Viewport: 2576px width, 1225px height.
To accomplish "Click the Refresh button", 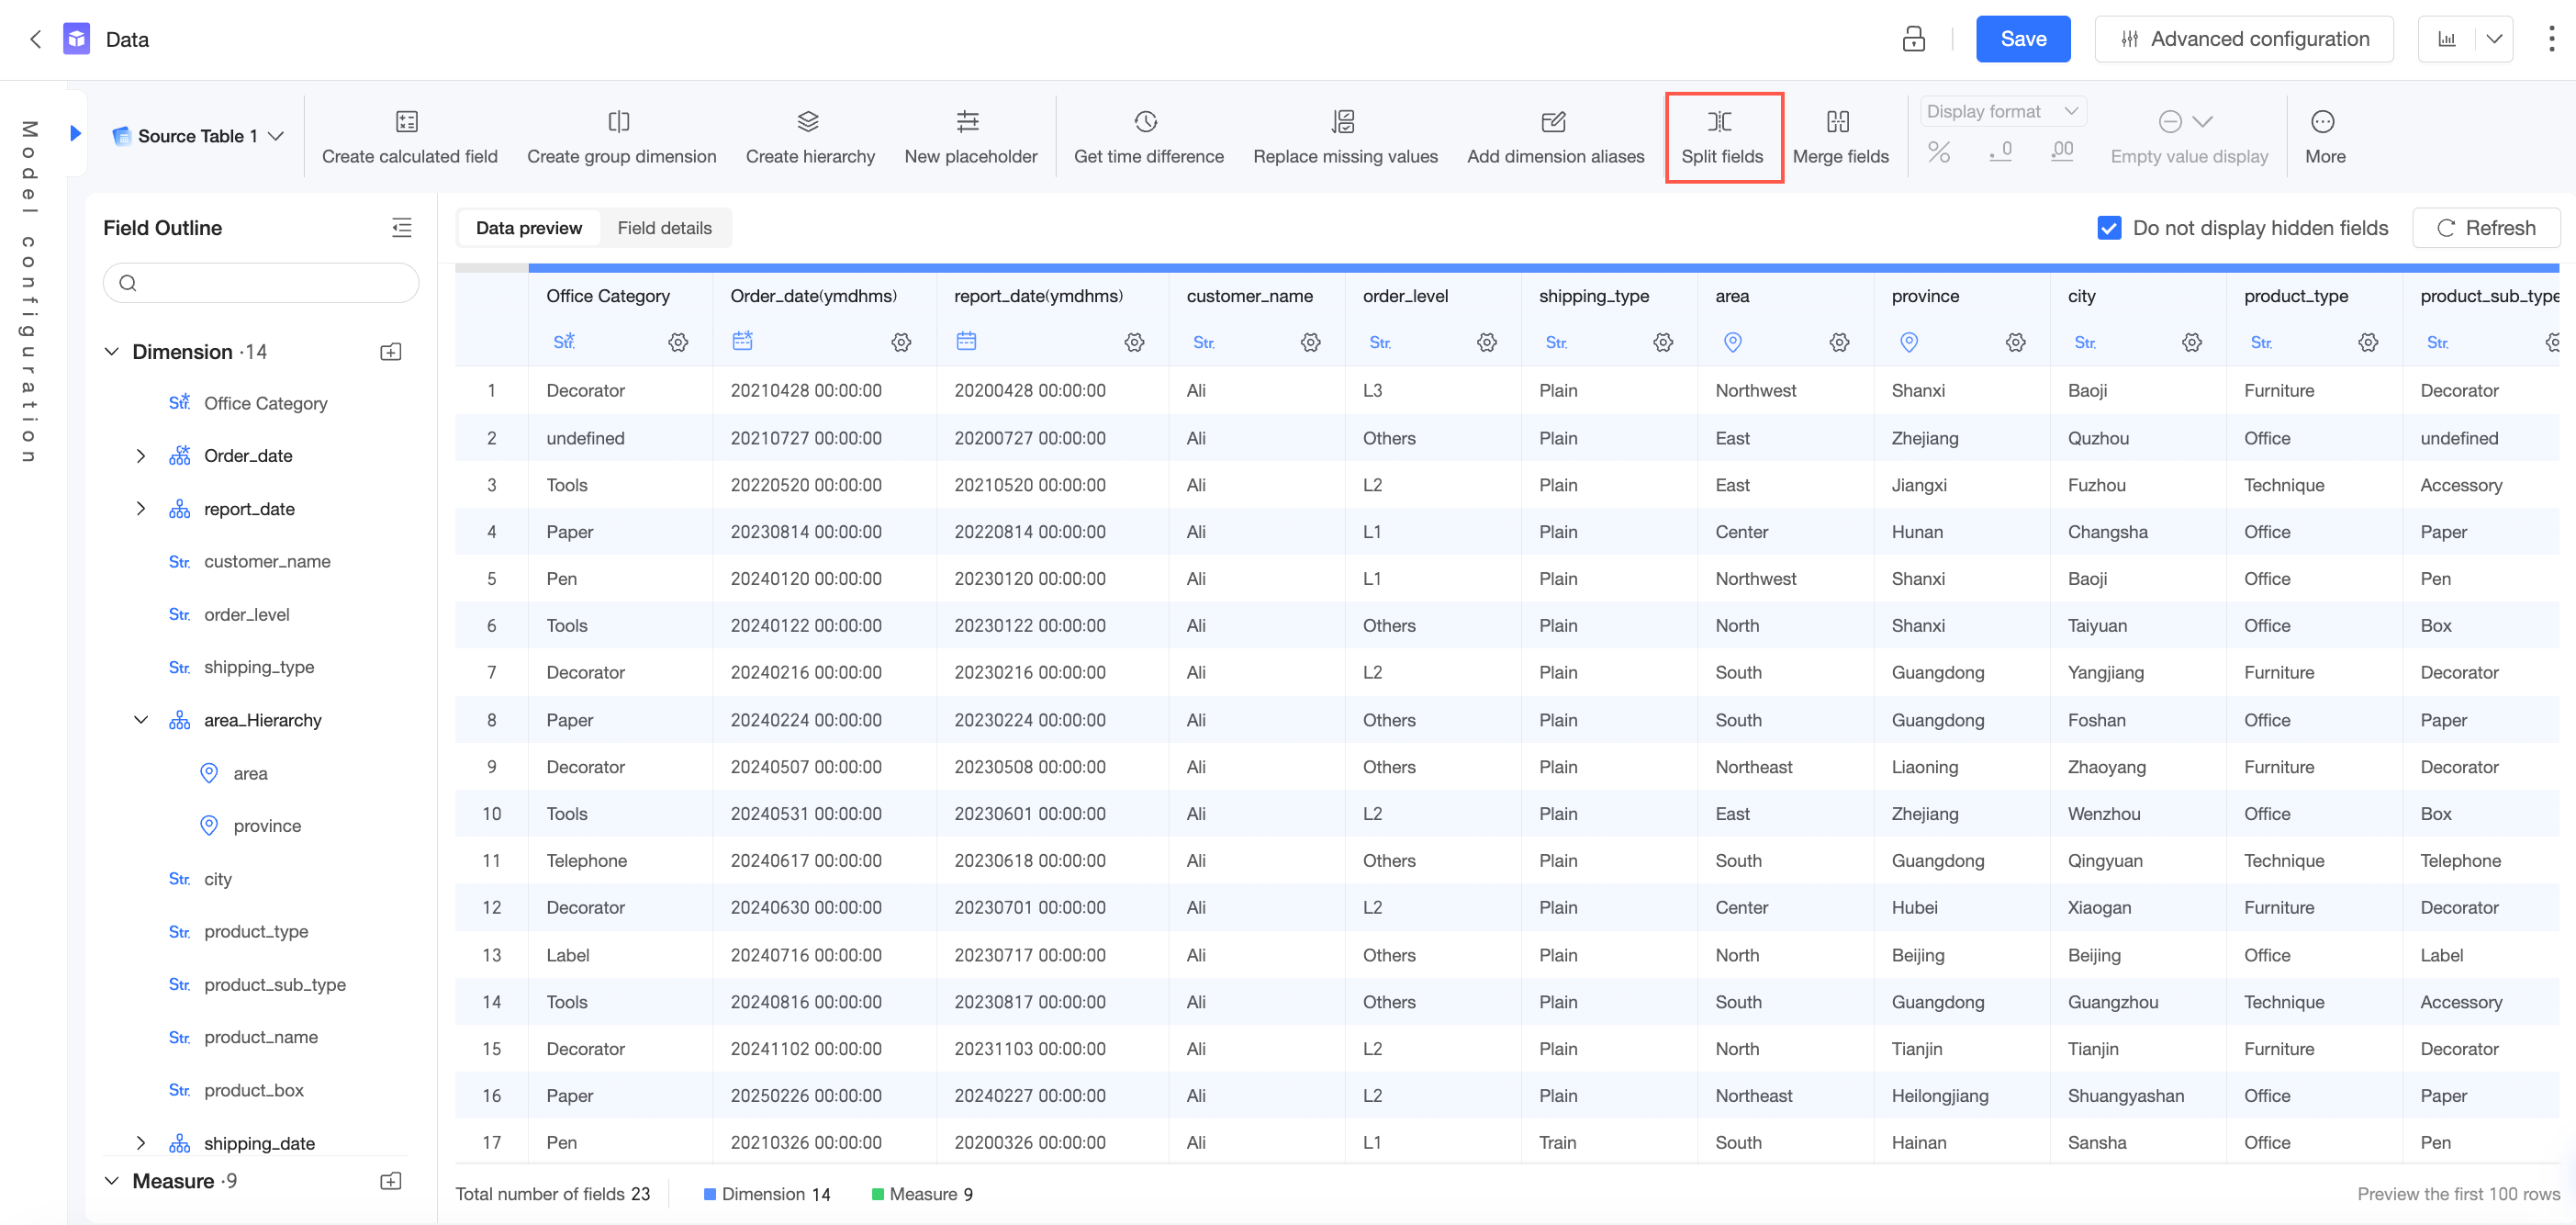I will [2485, 228].
